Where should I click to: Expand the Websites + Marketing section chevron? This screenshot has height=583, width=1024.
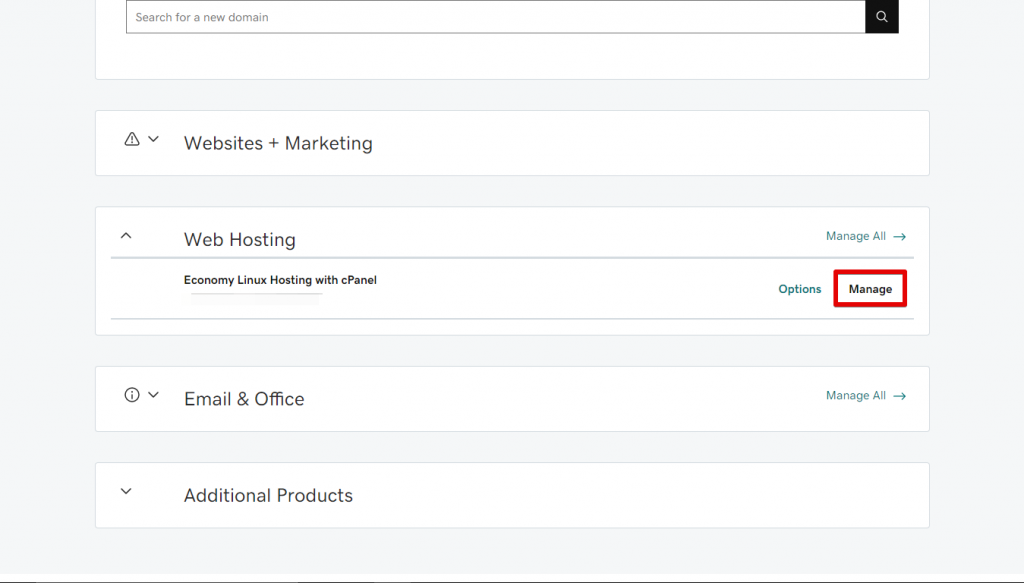point(154,140)
